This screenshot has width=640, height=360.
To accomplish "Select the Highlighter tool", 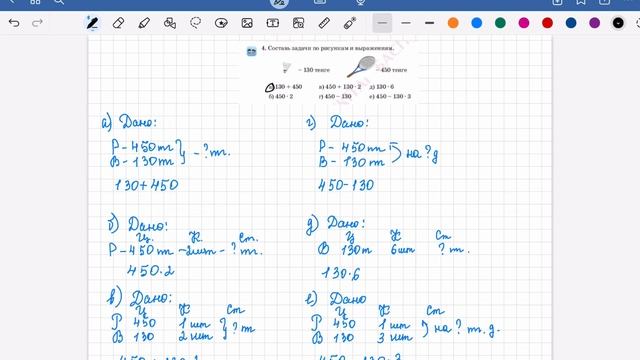I will [144, 23].
